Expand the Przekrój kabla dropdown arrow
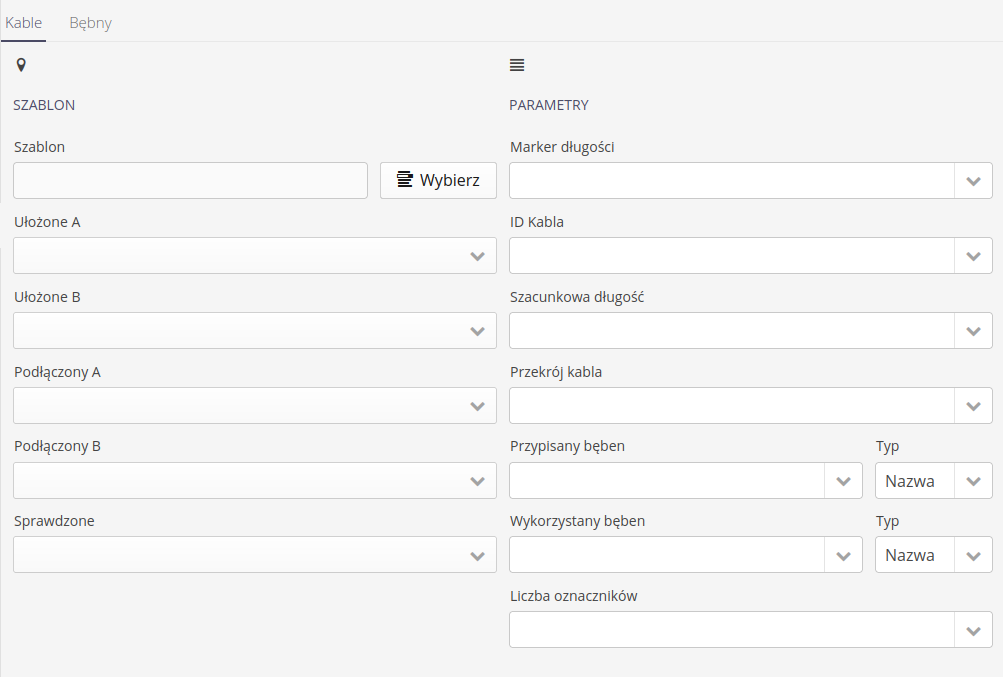This screenshot has height=677, width=1003. click(973, 406)
